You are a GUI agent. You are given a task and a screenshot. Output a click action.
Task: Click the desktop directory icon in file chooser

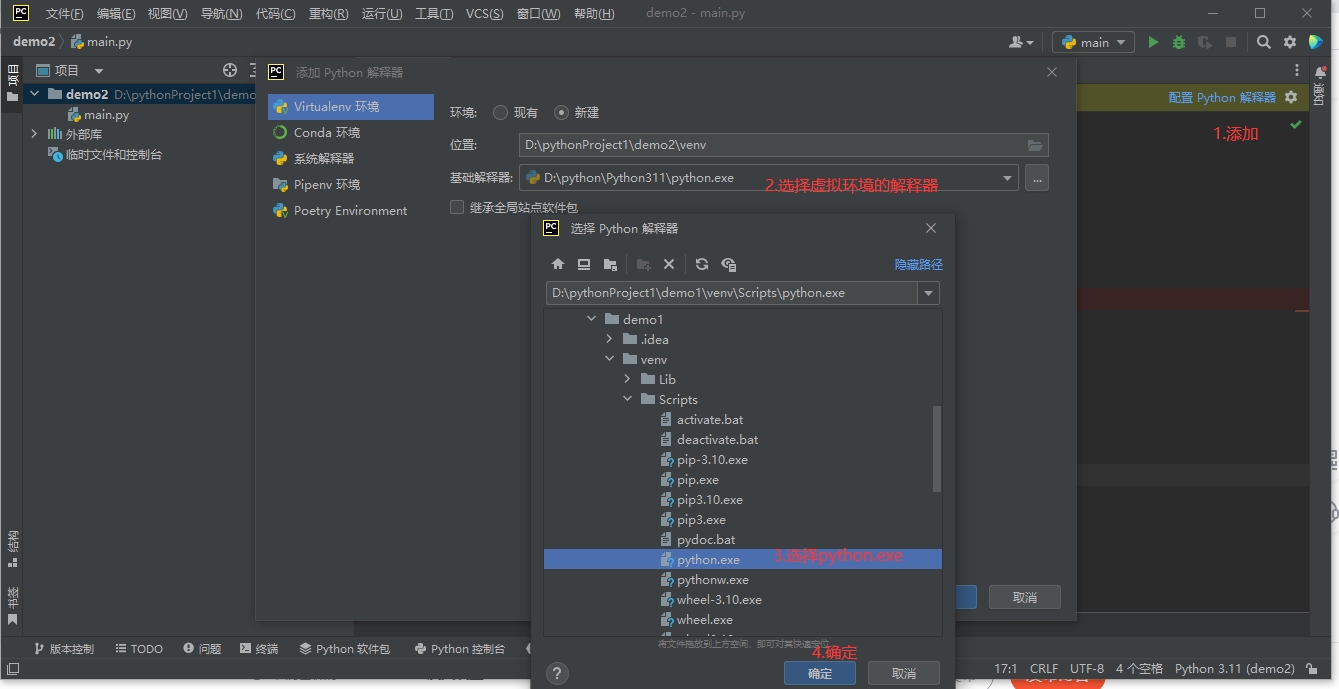tap(584, 264)
